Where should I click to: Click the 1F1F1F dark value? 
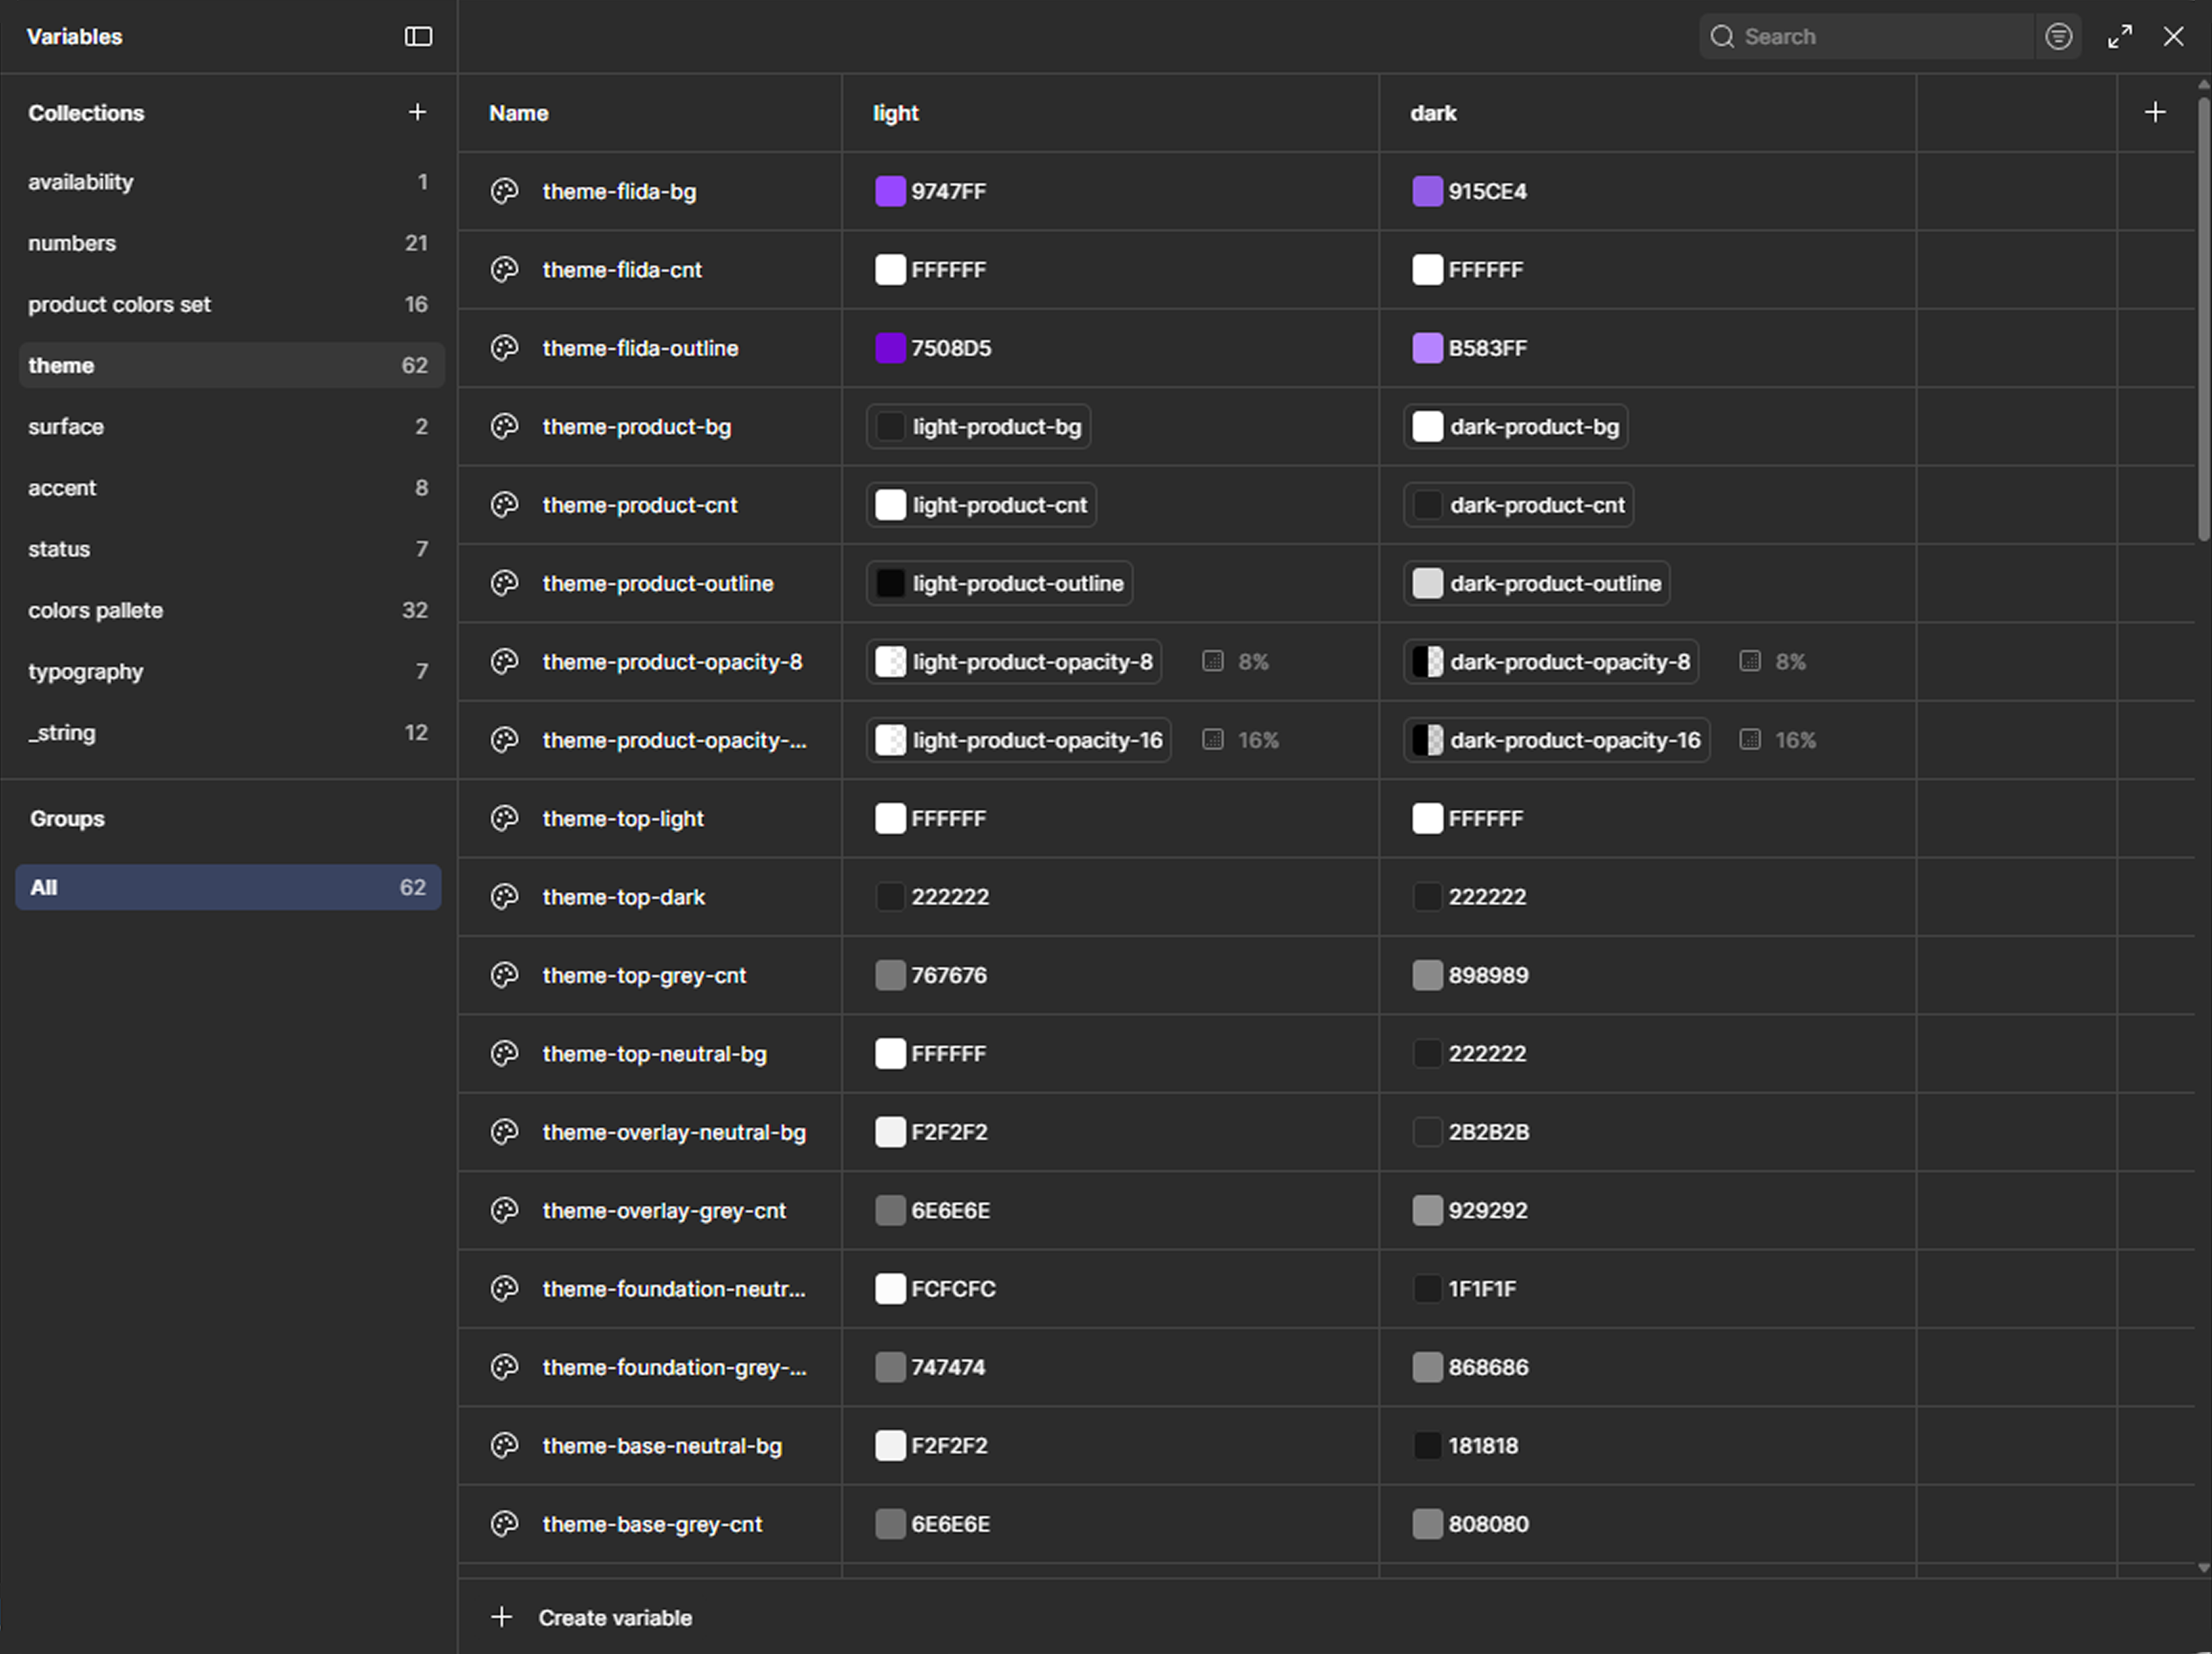click(x=1482, y=1289)
